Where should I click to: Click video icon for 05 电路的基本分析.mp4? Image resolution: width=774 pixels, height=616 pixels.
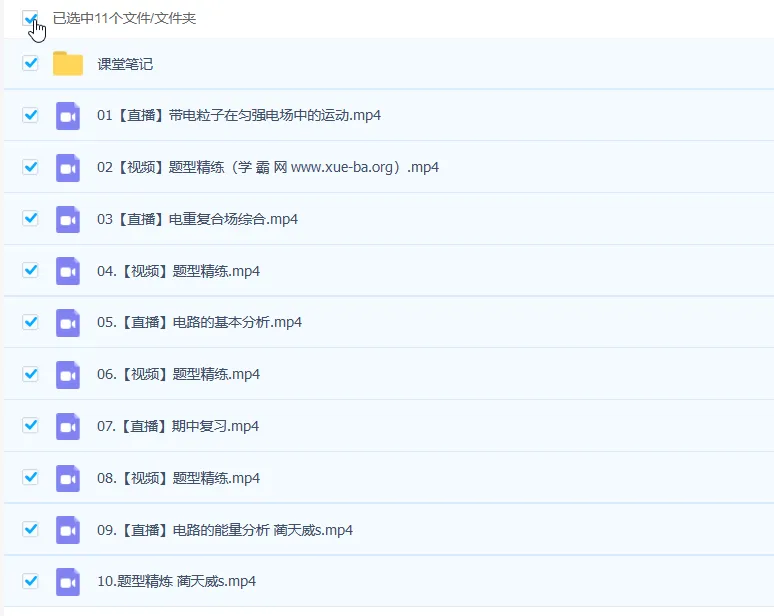(x=68, y=322)
